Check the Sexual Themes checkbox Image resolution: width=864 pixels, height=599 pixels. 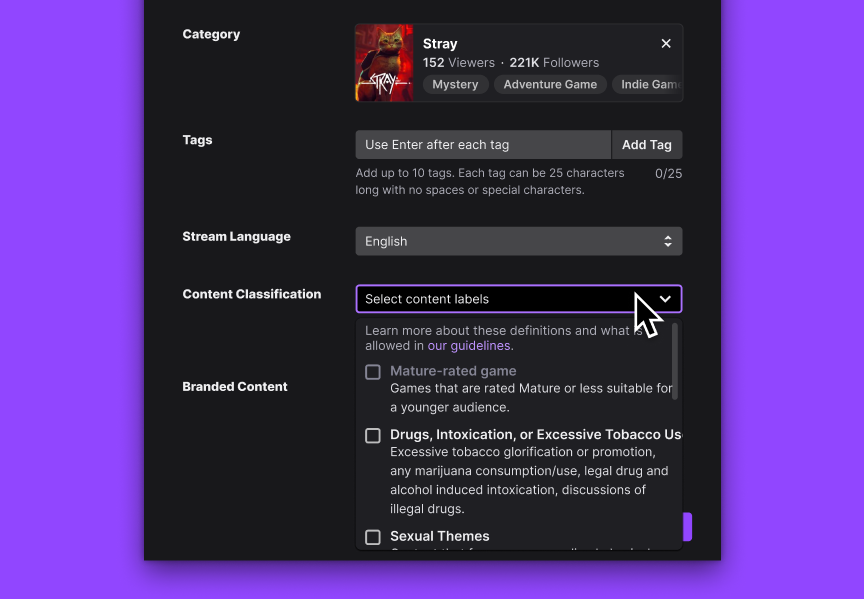373,537
